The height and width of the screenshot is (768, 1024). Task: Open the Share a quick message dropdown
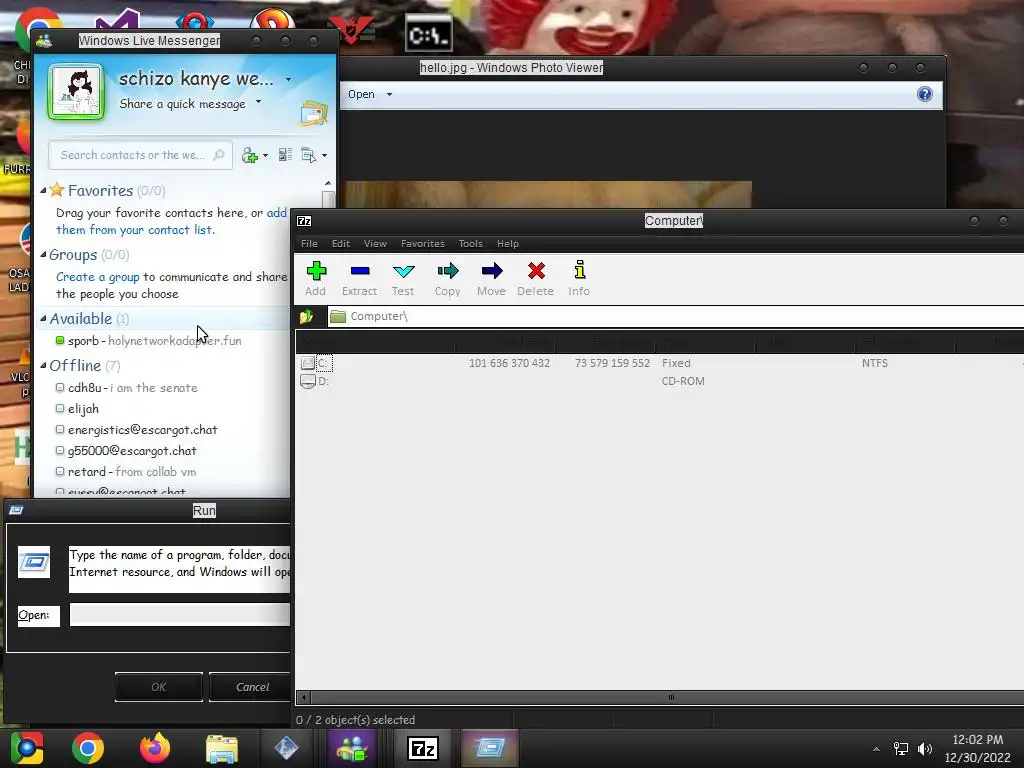(x=259, y=102)
